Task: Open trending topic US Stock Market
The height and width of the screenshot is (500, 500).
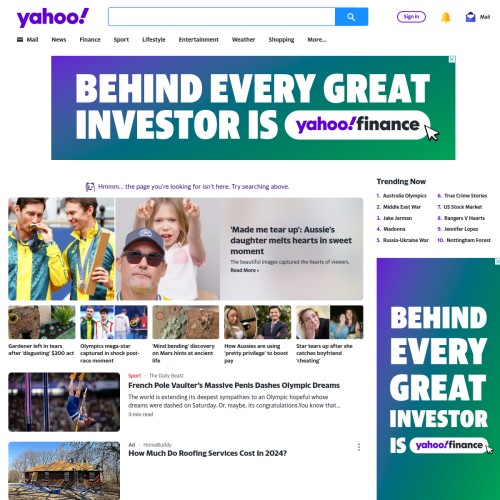Action: [x=462, y=207]
